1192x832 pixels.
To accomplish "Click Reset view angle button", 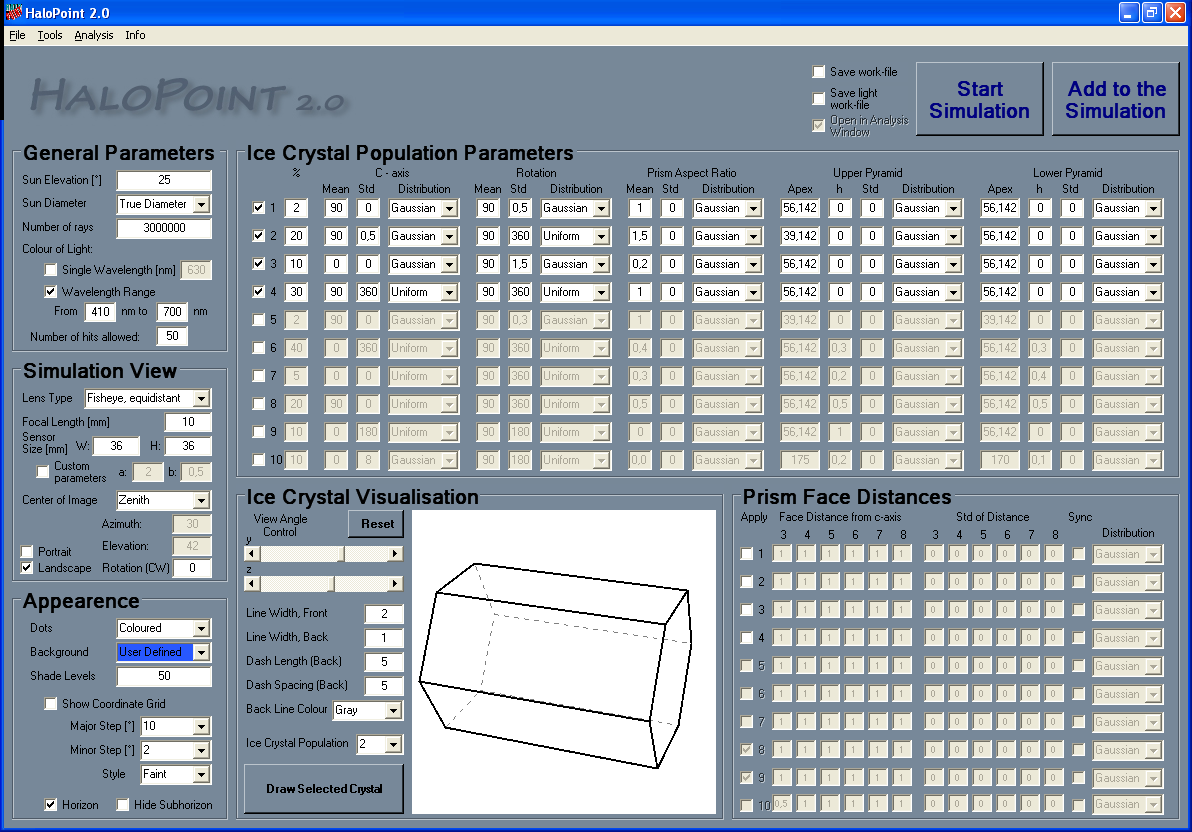I will click(x=377, y=523).
